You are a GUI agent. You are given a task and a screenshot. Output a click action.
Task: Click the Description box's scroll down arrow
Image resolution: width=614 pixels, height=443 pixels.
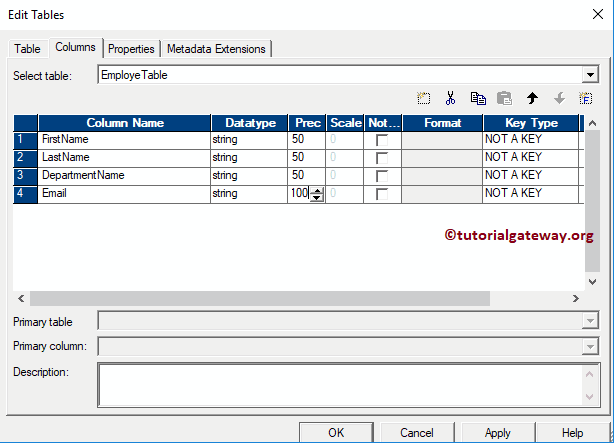tap(590, 396)
